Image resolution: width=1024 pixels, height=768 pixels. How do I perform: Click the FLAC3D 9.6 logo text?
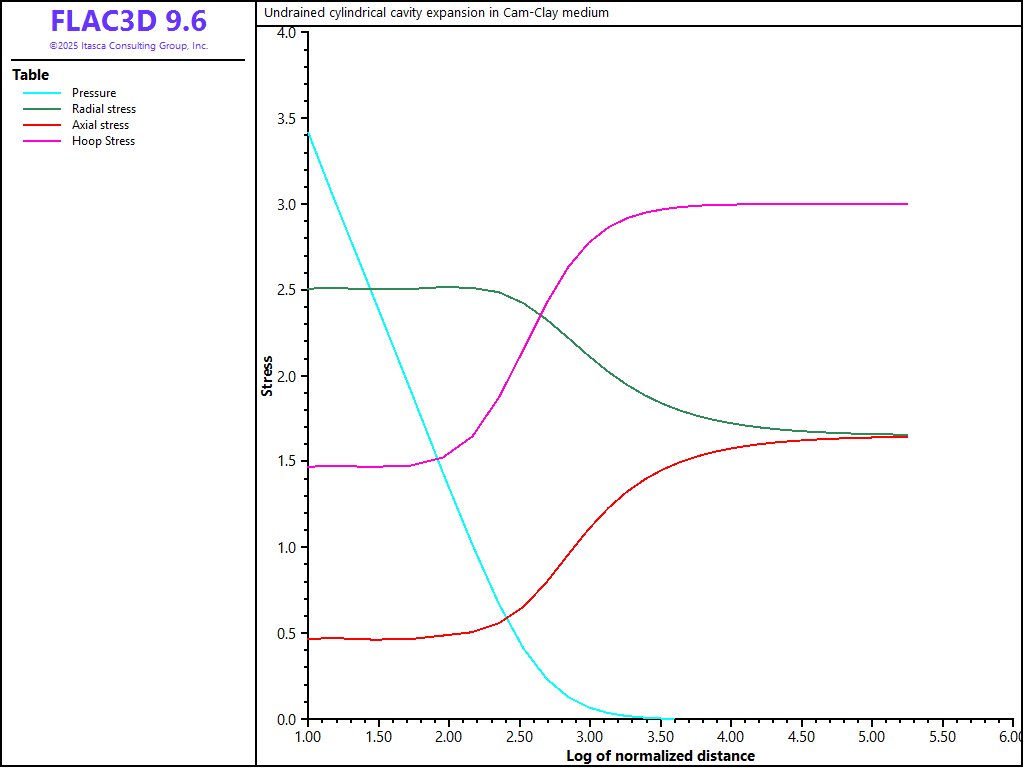(128, 21)
